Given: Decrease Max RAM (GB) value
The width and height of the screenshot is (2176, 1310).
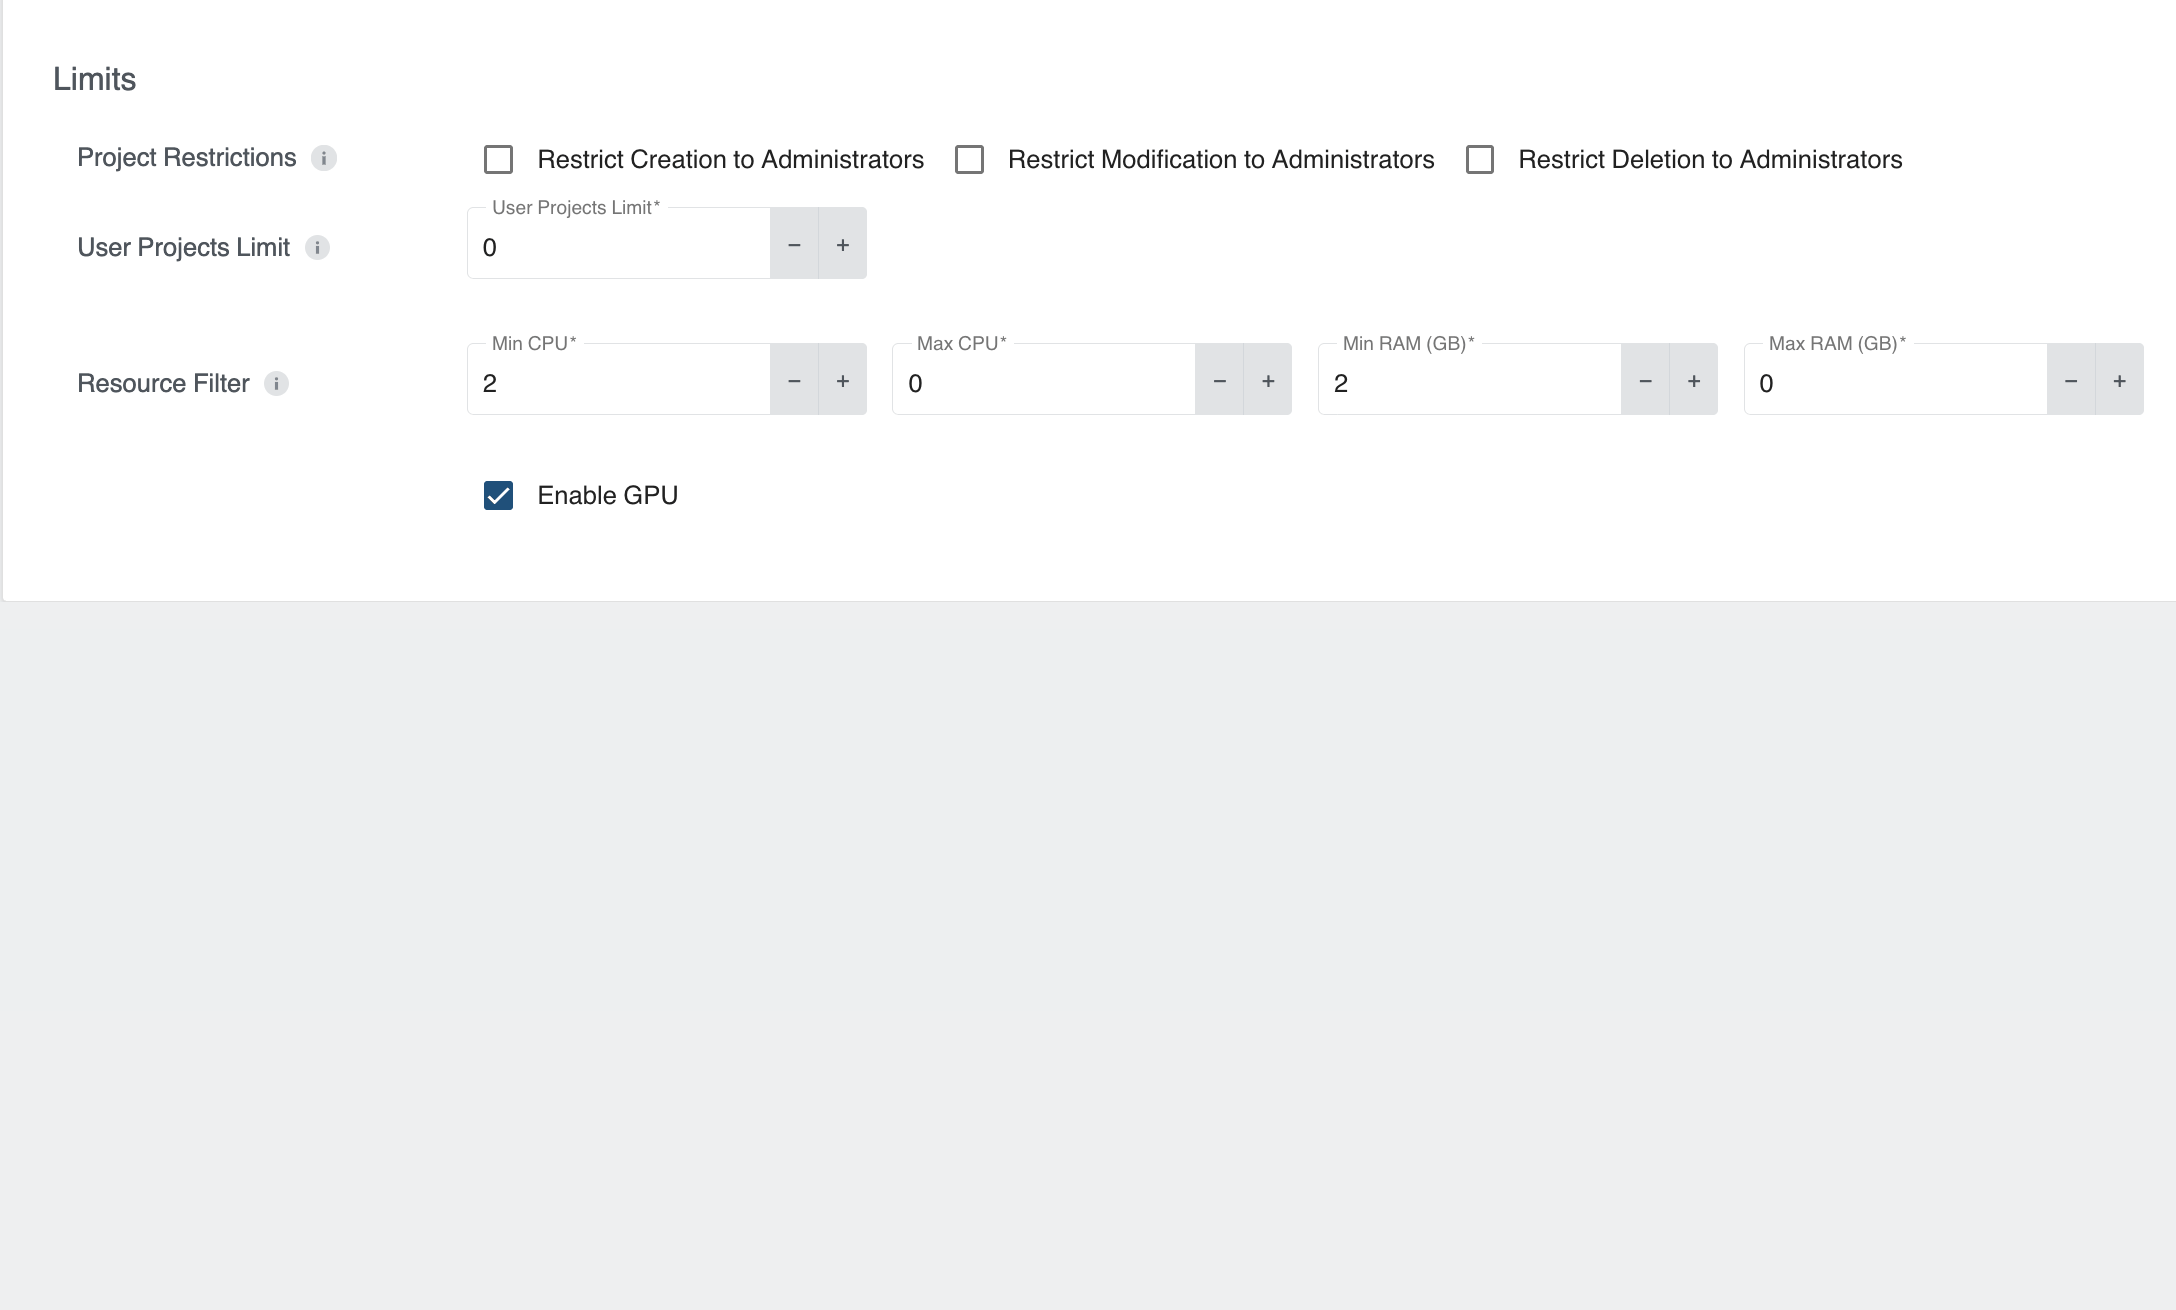Looking at the screenshot, I should tap(2071, 381).
